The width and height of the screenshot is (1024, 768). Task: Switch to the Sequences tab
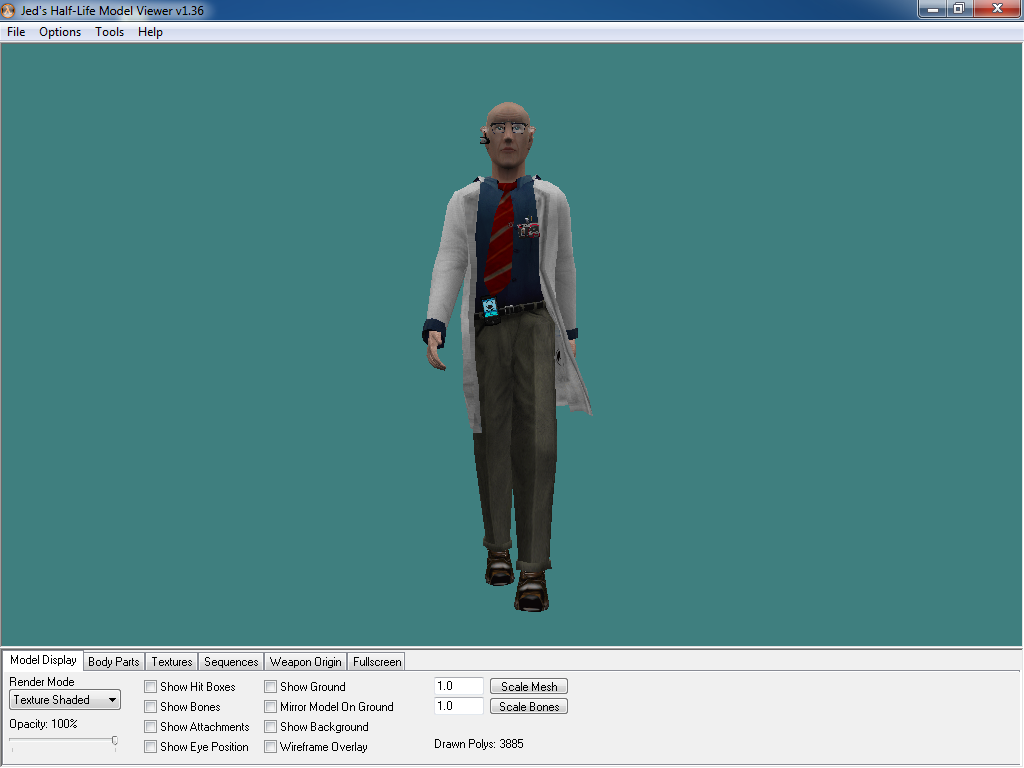[231, 662]
